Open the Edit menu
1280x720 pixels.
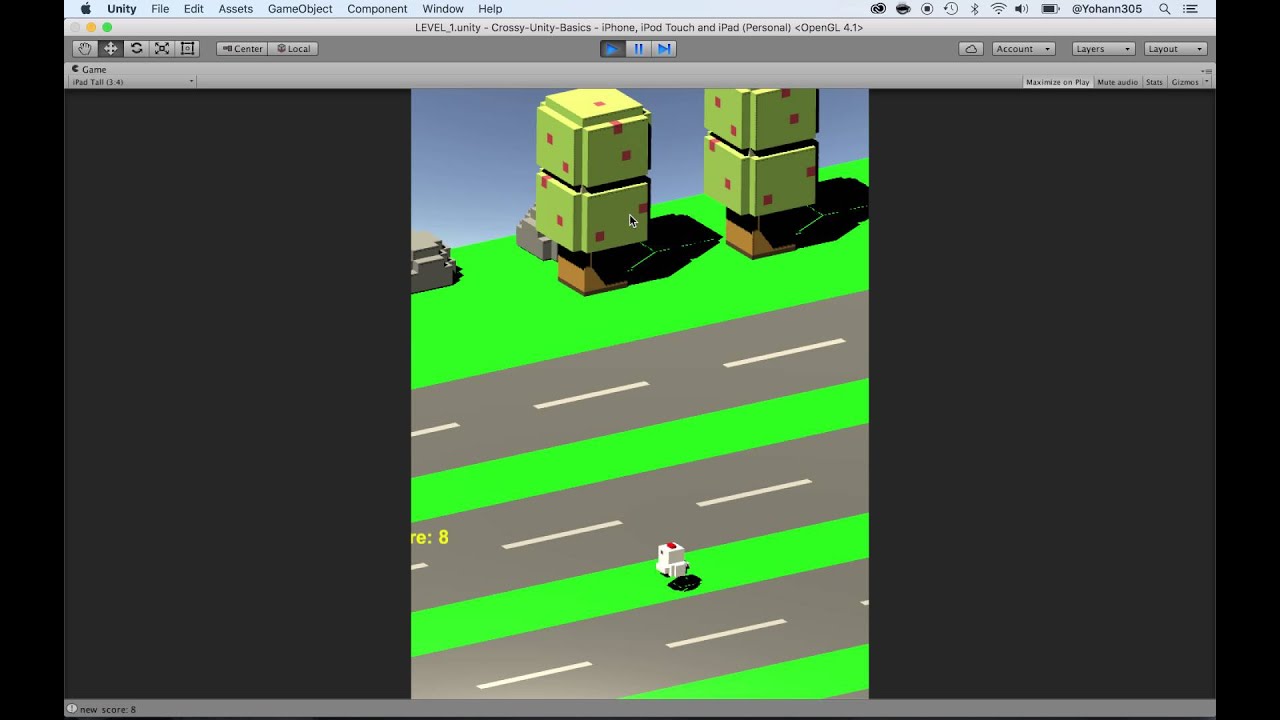[193, 9]
